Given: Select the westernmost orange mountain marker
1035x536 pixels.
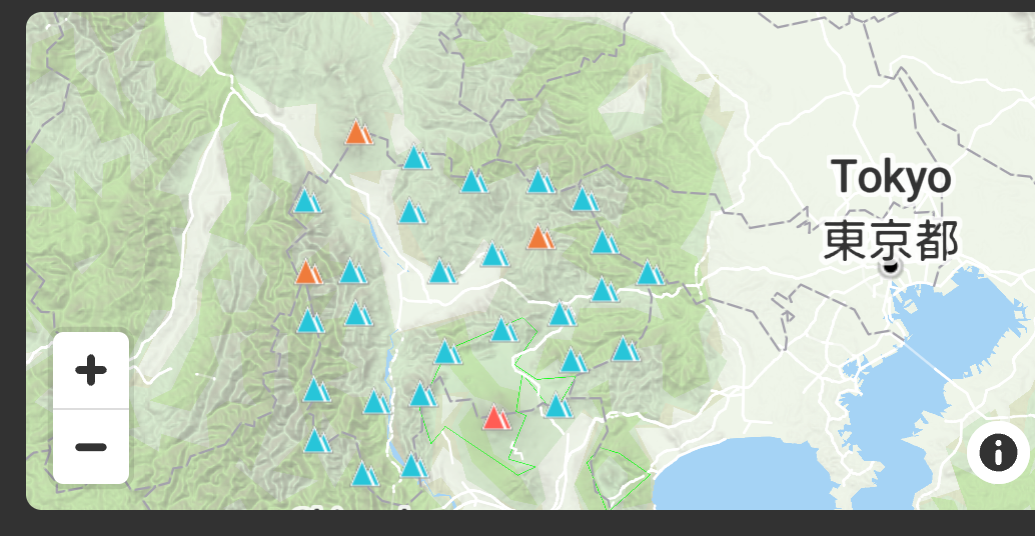Looking at the screenshot, I should pos(308,272).
